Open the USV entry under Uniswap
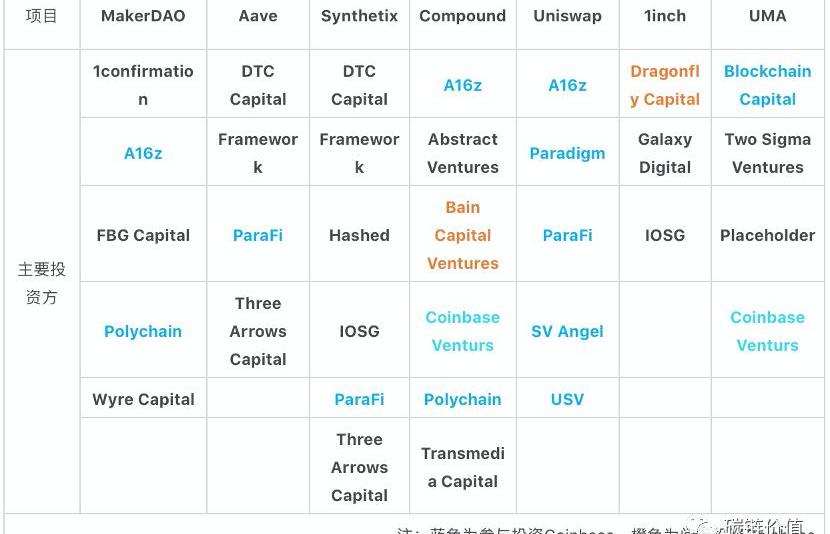The height and width of the screenshot is (534, 830). (x=567, y=399)
